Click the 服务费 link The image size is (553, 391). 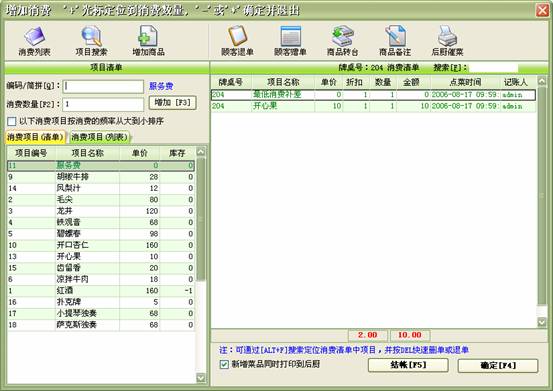[161, 86]
